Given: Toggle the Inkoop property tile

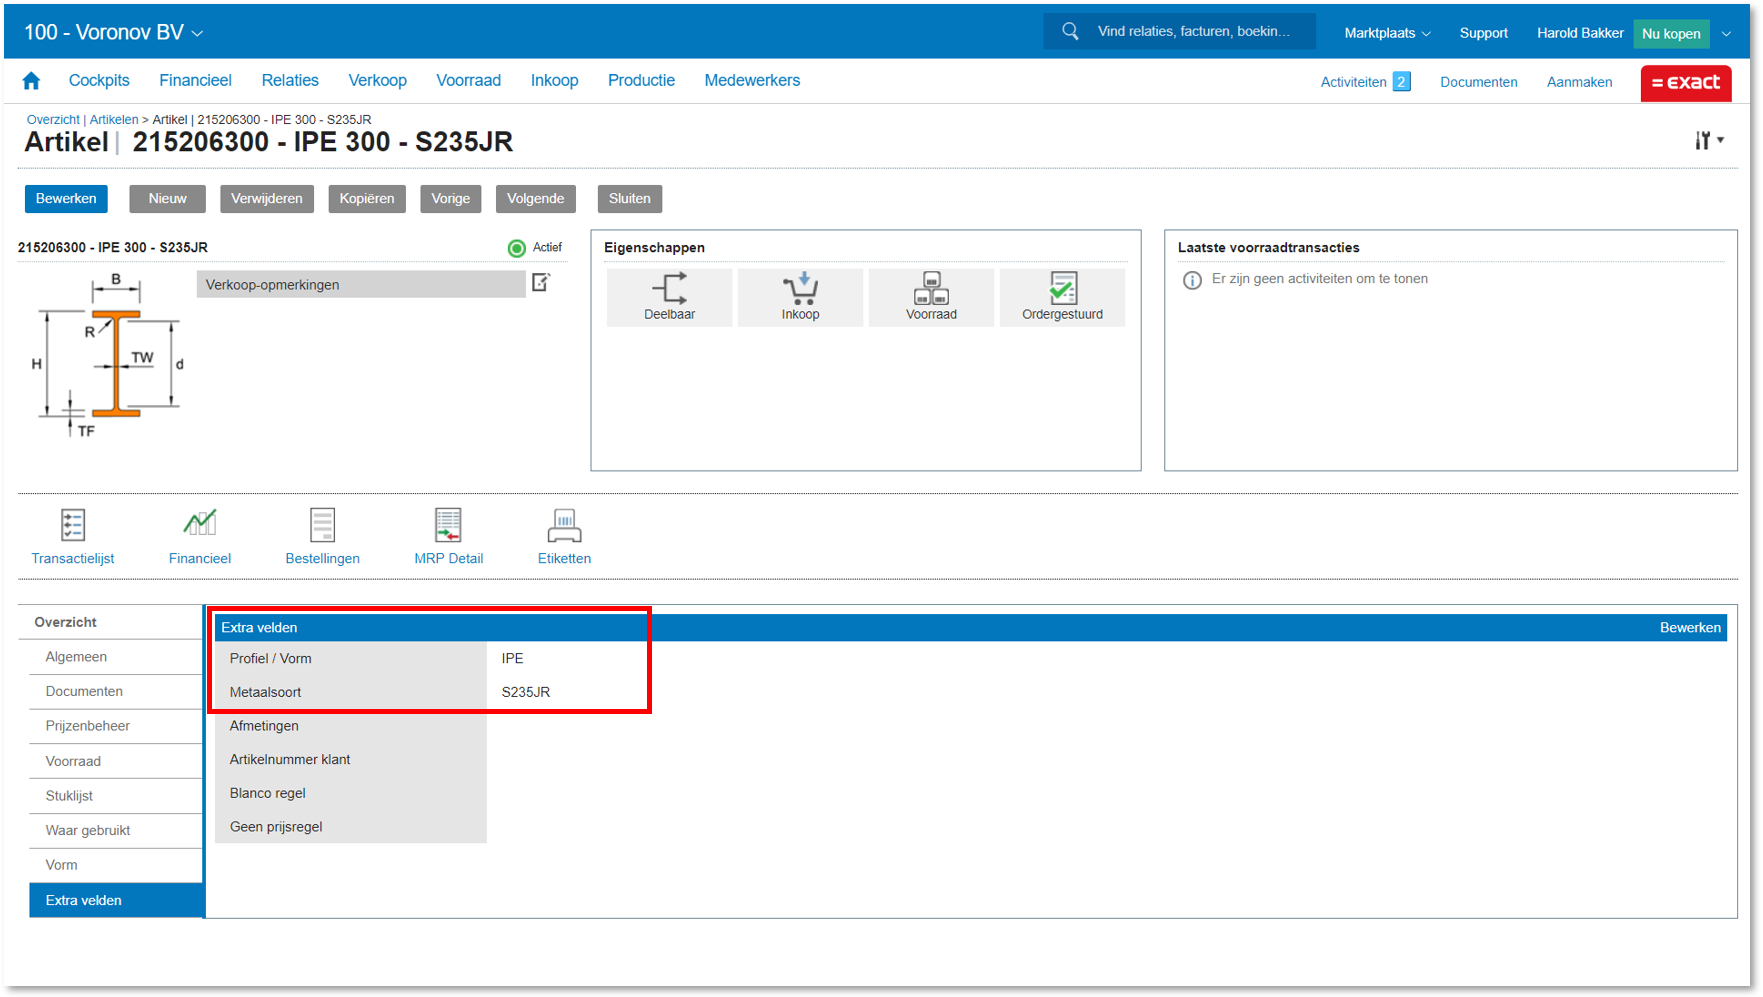Looking at the screenshot, I should tap(800, 297).
